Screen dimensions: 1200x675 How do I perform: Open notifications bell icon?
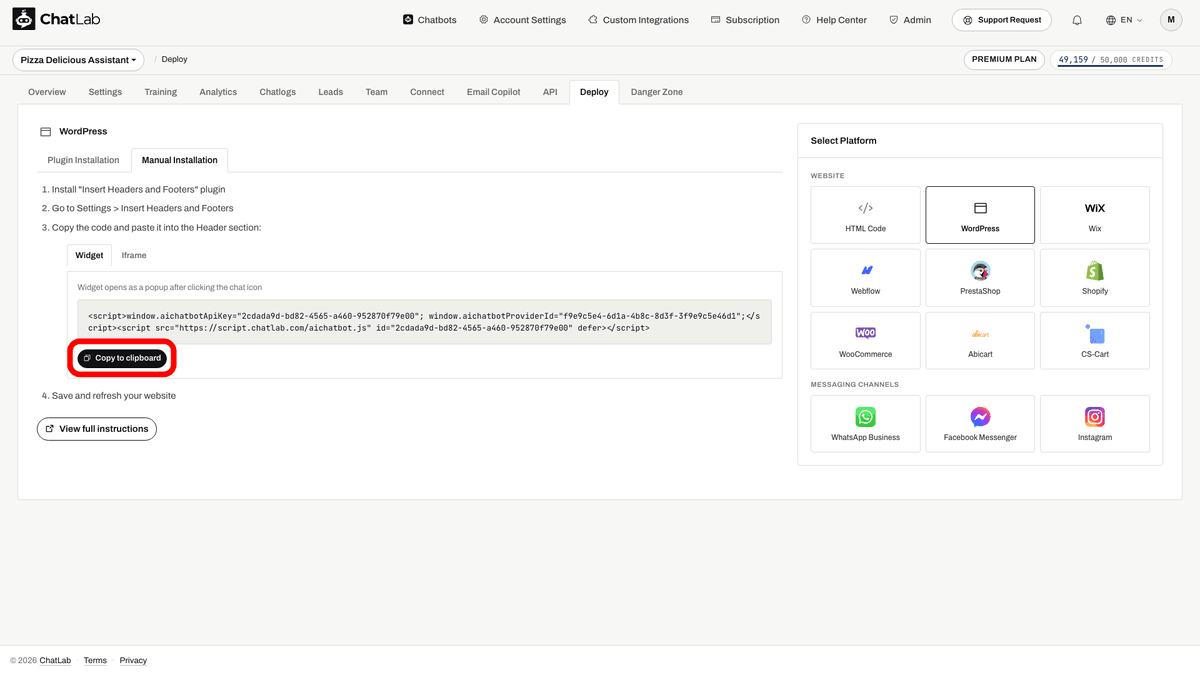(1077, 20)
